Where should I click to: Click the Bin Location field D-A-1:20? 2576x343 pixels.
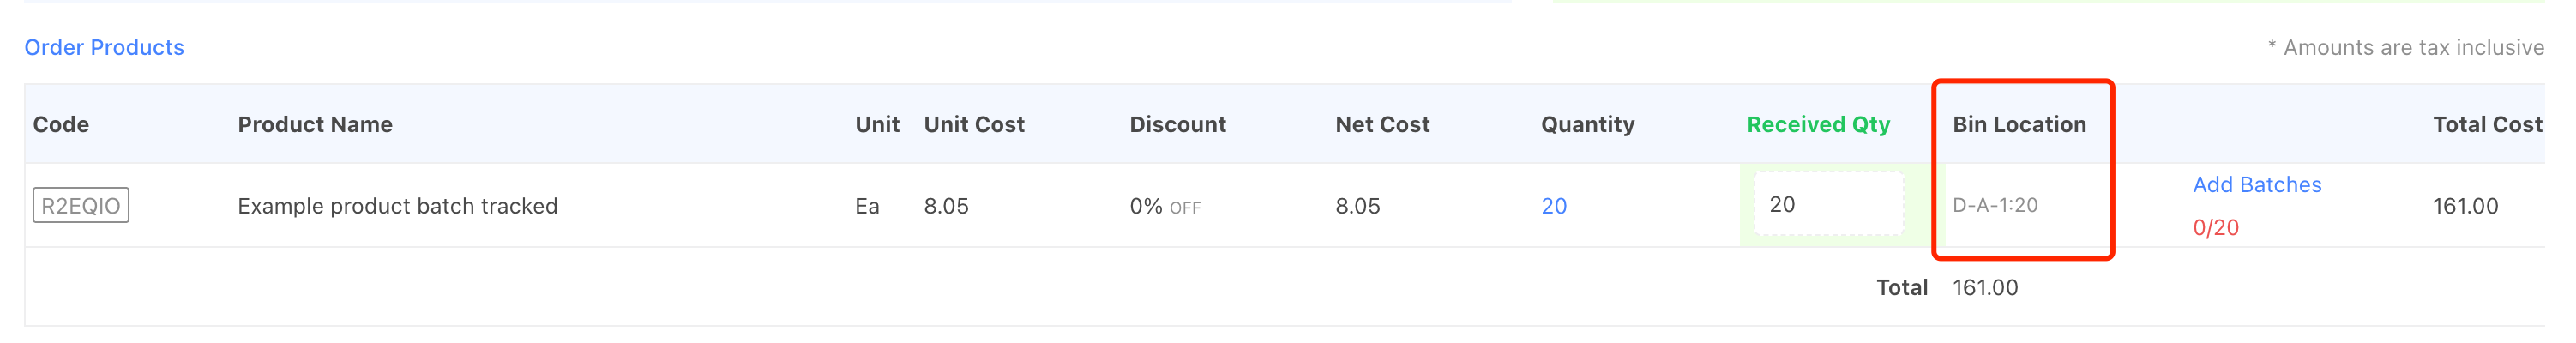(1994, 205)
